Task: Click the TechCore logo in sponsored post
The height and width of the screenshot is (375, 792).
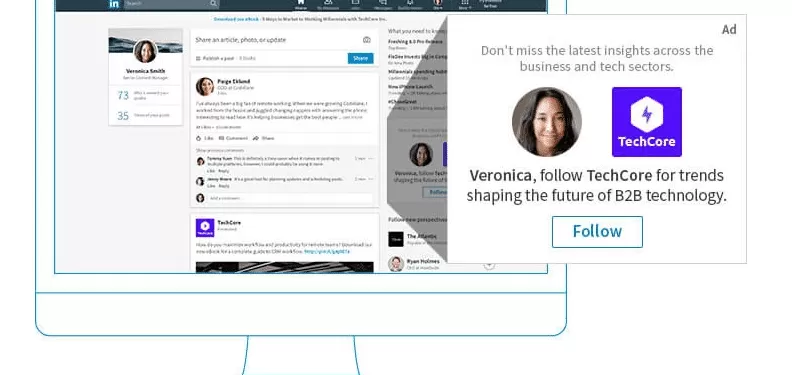Action: 205,228
